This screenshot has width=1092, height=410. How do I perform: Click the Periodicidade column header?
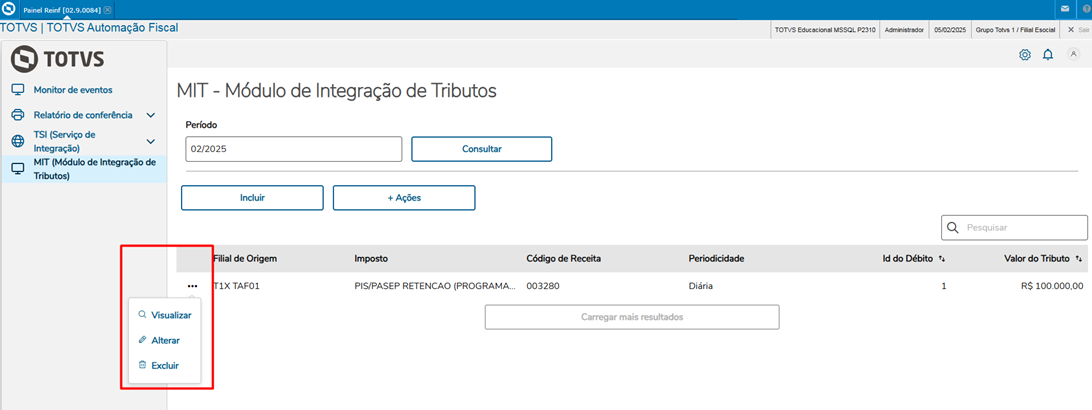point(717,259)
